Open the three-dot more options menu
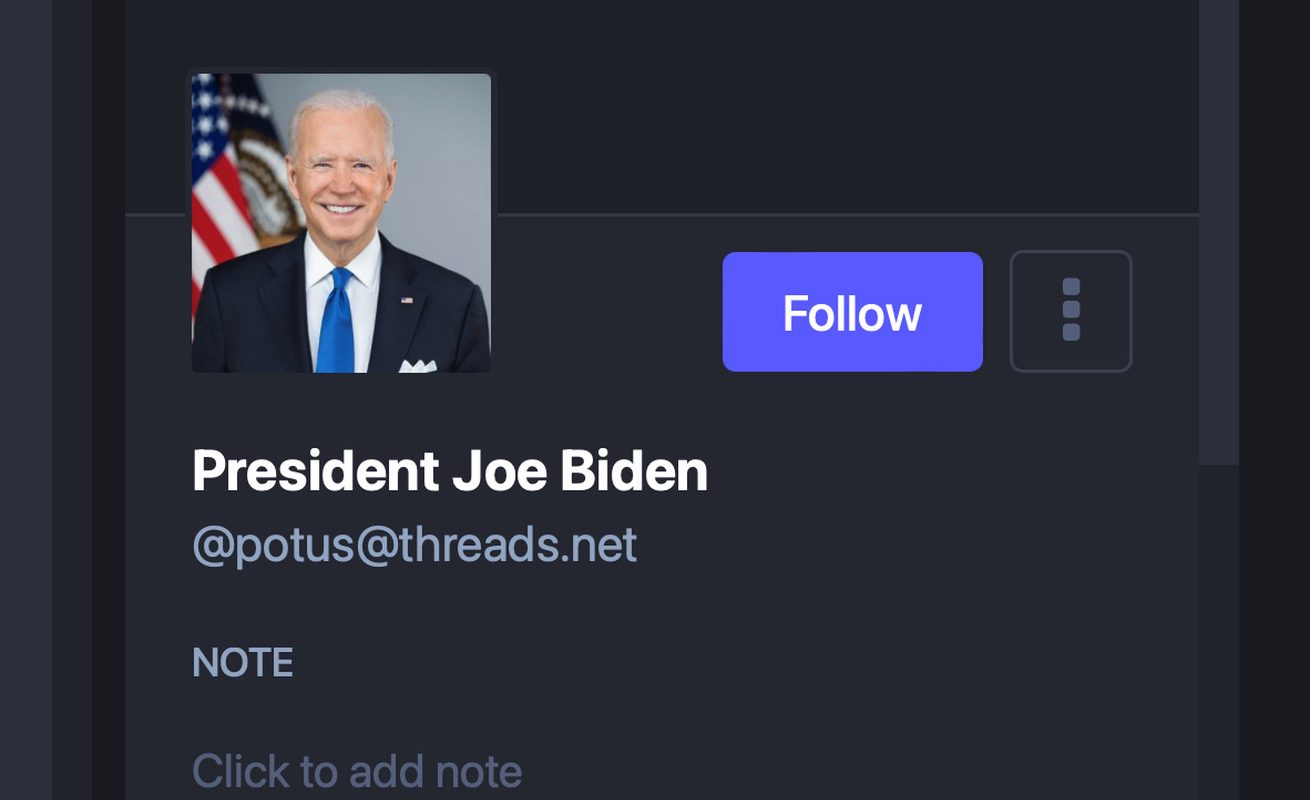The height and width of the screenshot is (800, 1310). click(x=1071, y=311)
